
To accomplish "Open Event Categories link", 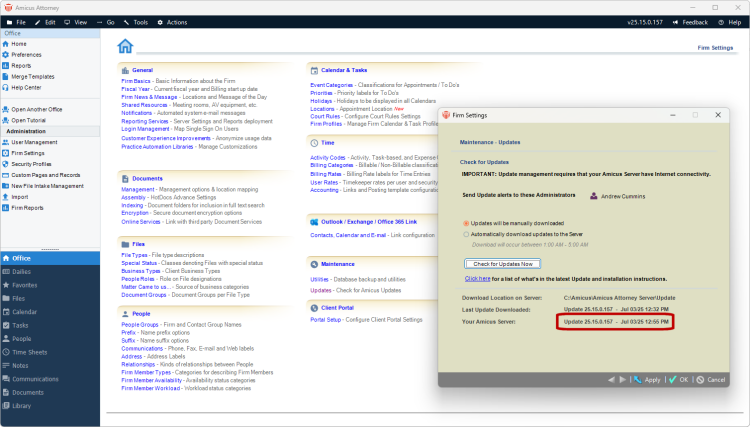I will coord(331,85).
